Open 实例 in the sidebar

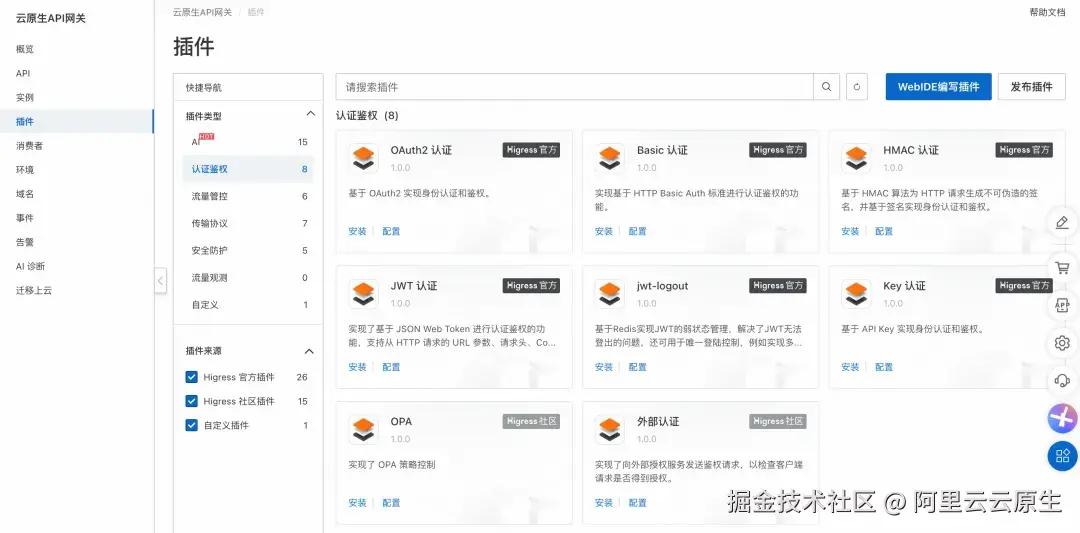[25, 97]
